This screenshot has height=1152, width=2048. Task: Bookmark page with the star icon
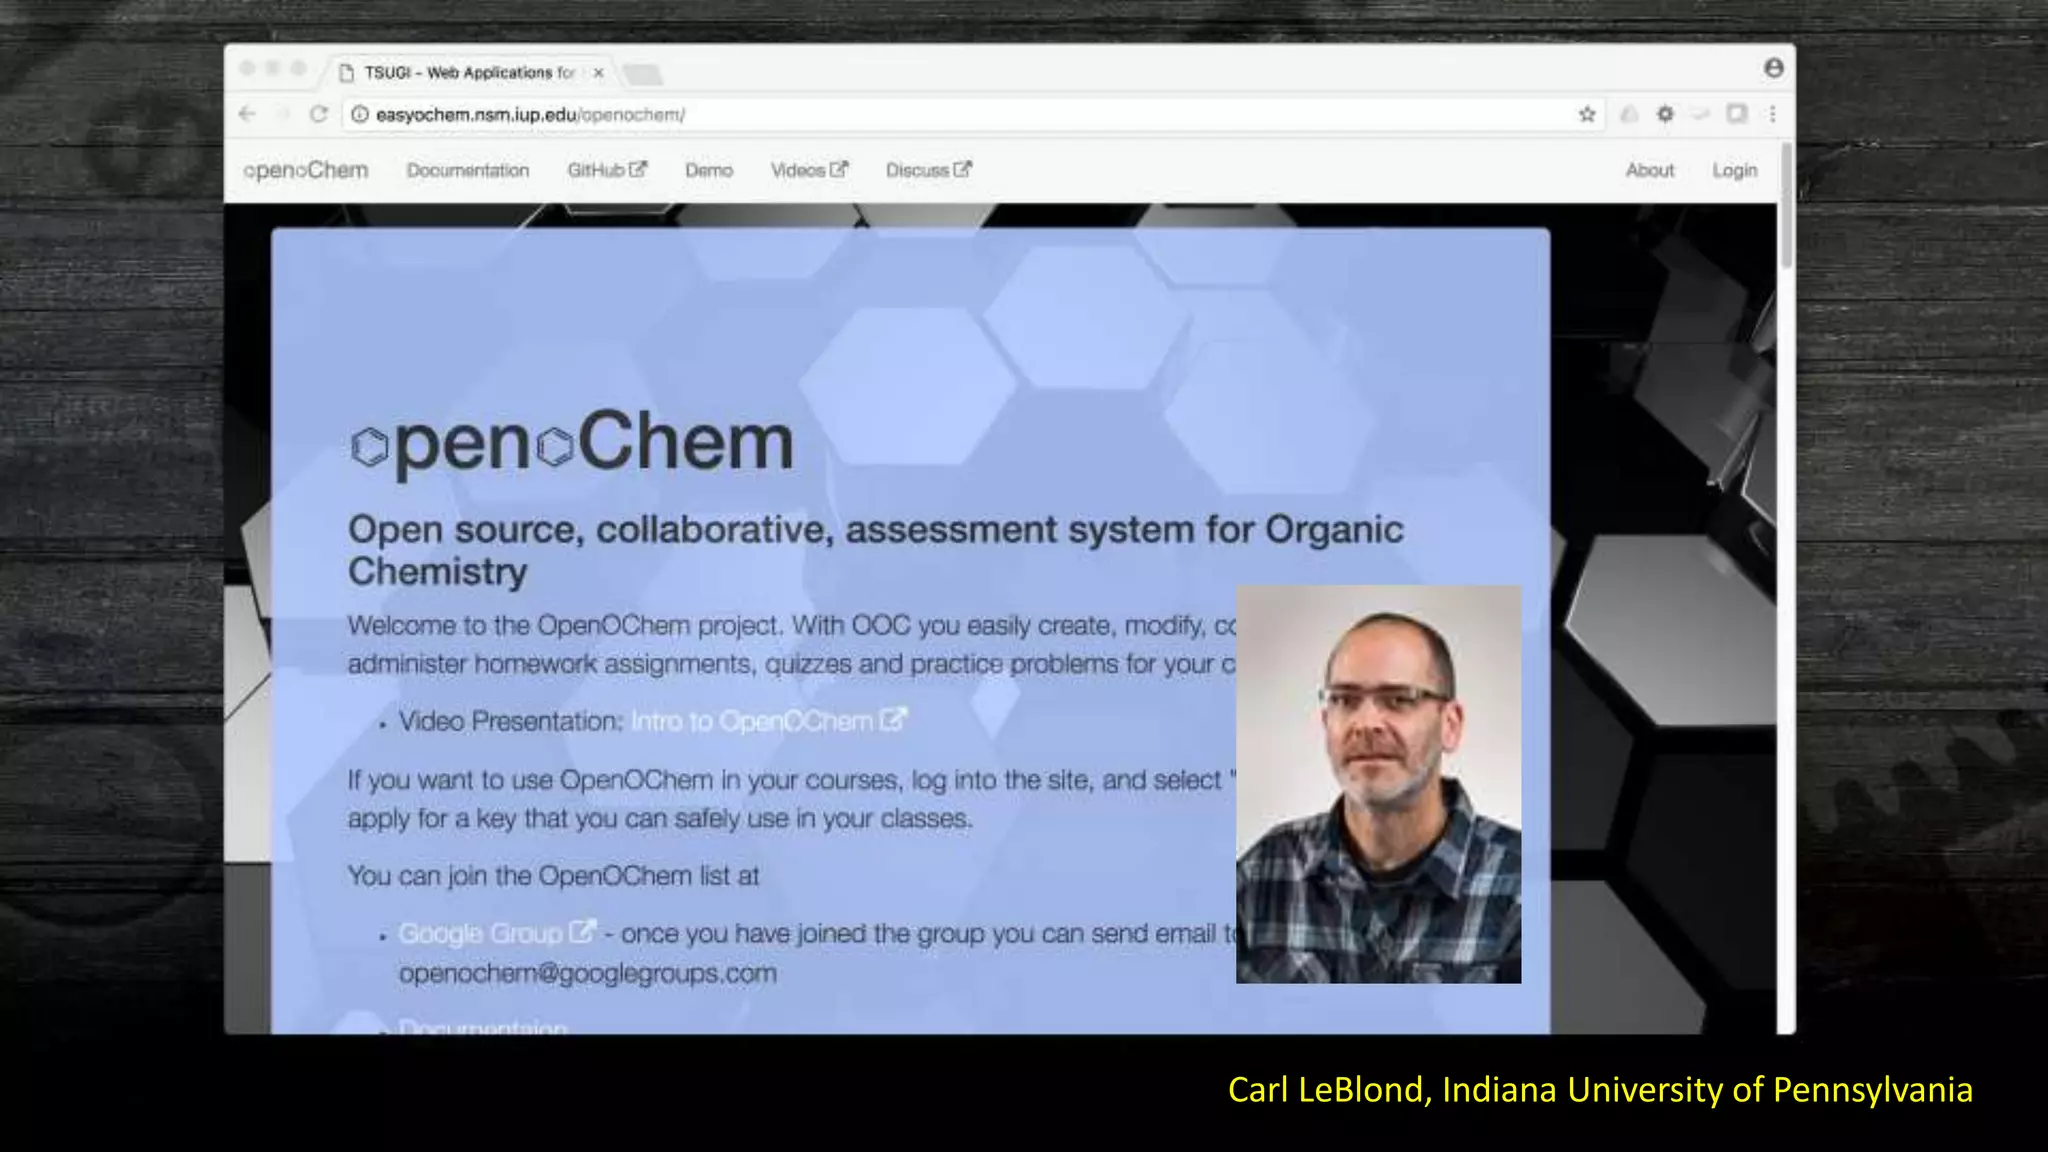(x=1586, y=114)
